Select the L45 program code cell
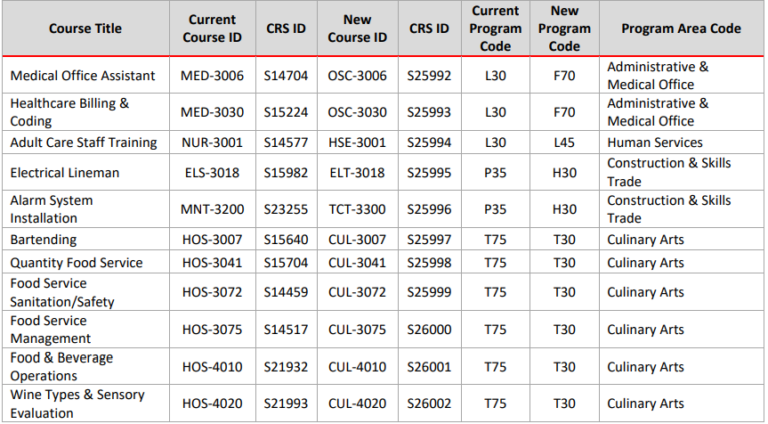This screenshot has width=768, height=424. 565,143
